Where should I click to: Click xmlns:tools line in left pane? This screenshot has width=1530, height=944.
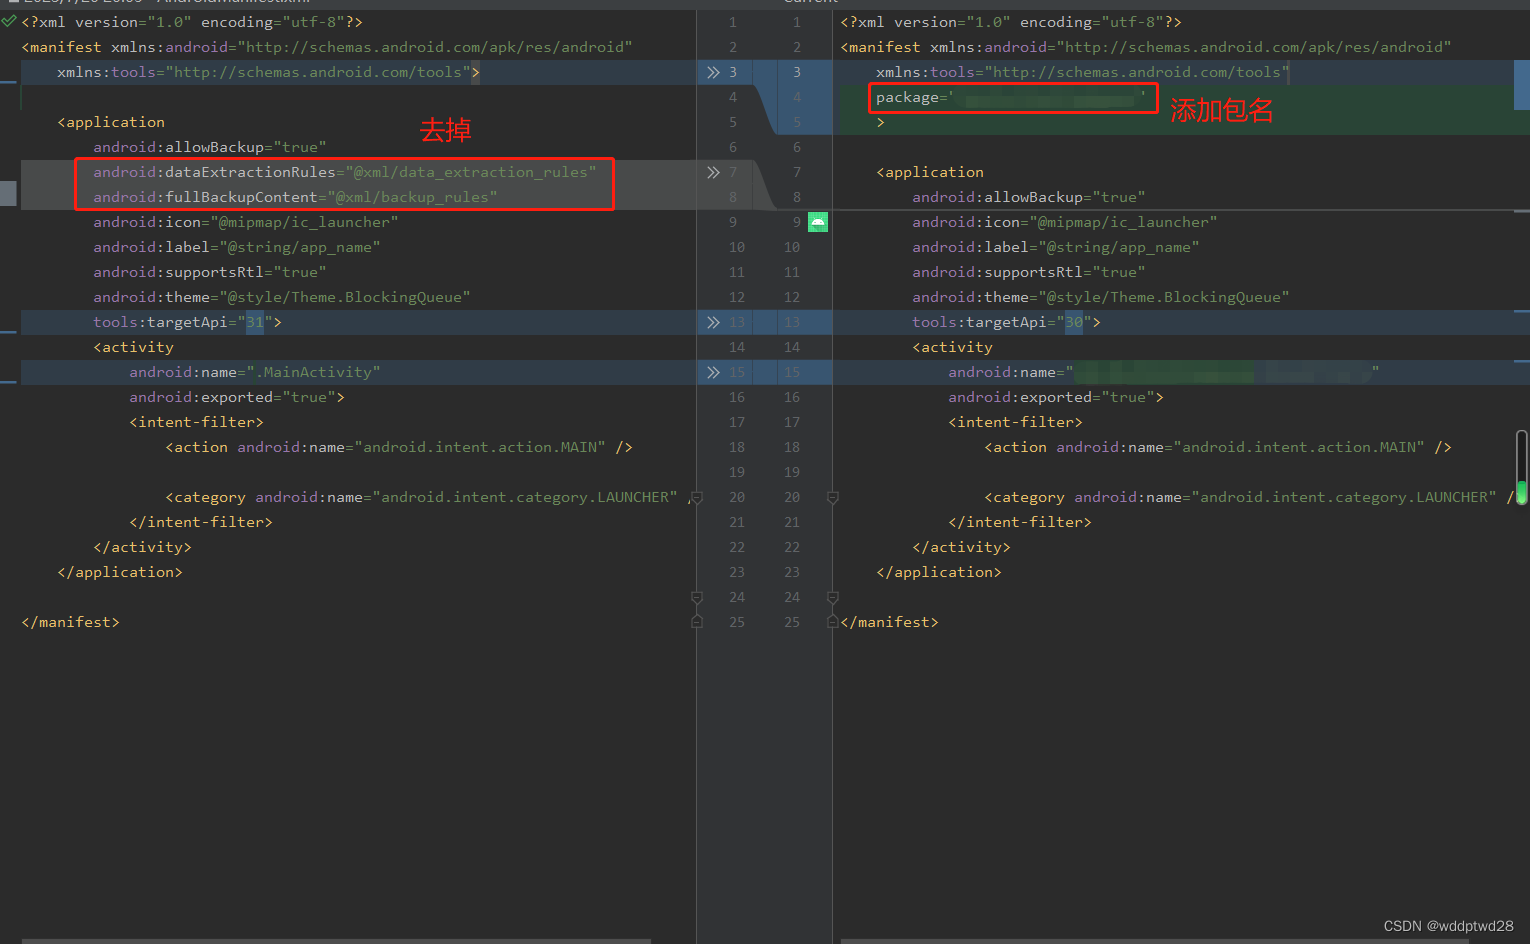[269, 72]
